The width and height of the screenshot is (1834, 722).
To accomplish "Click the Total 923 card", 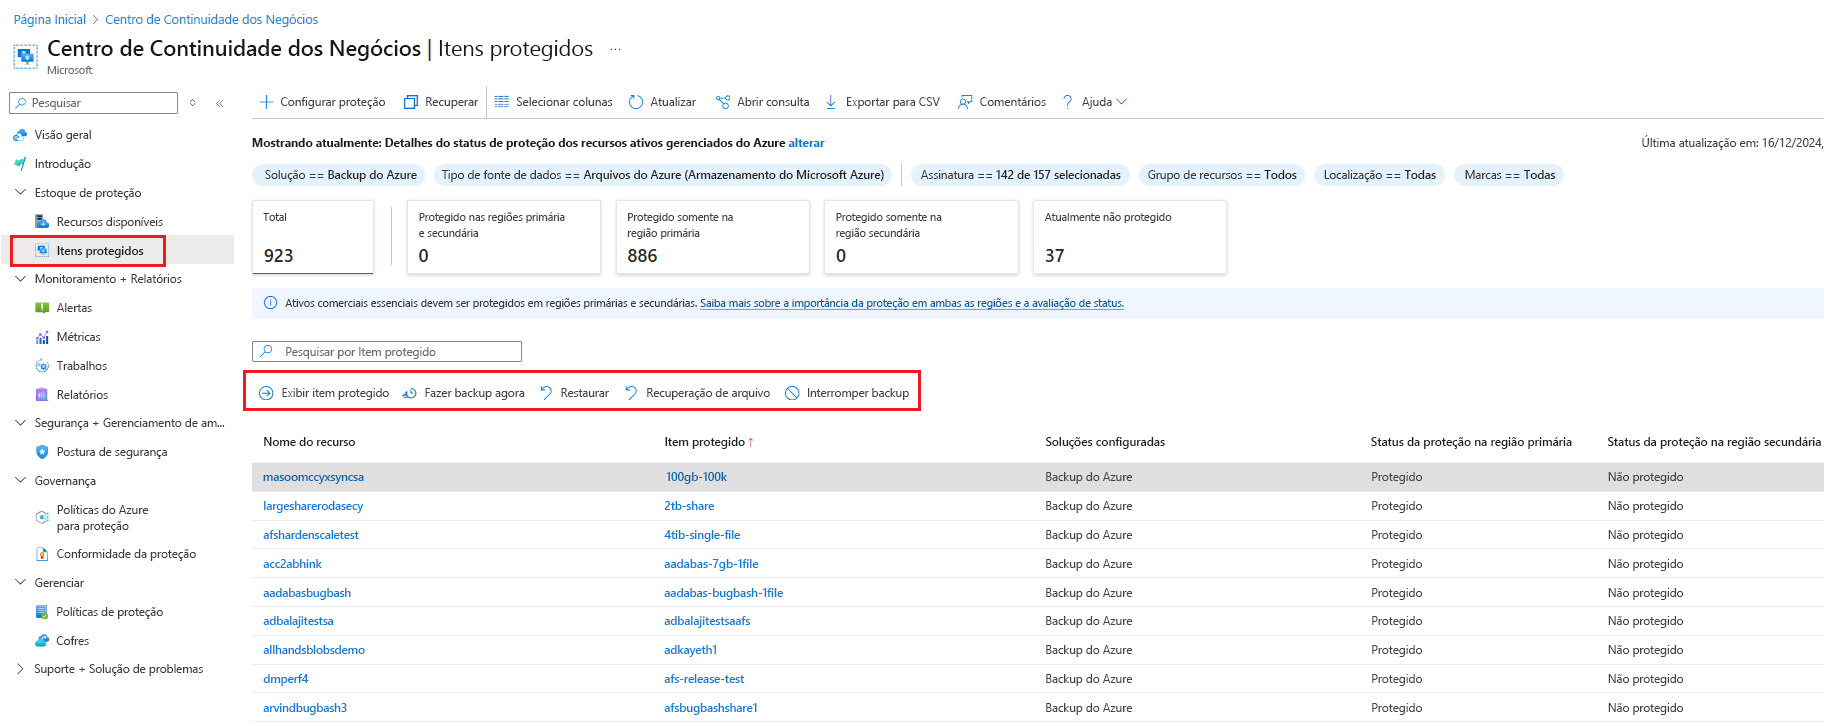I will 313,237.
